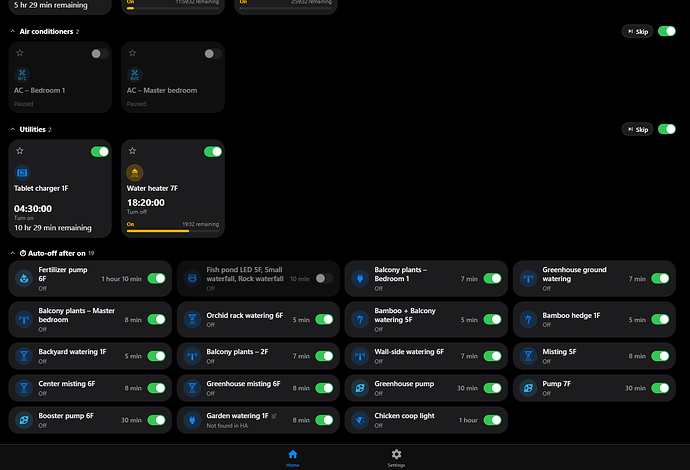Click the 18:20:00 Water heater time

tap(146, 202)
